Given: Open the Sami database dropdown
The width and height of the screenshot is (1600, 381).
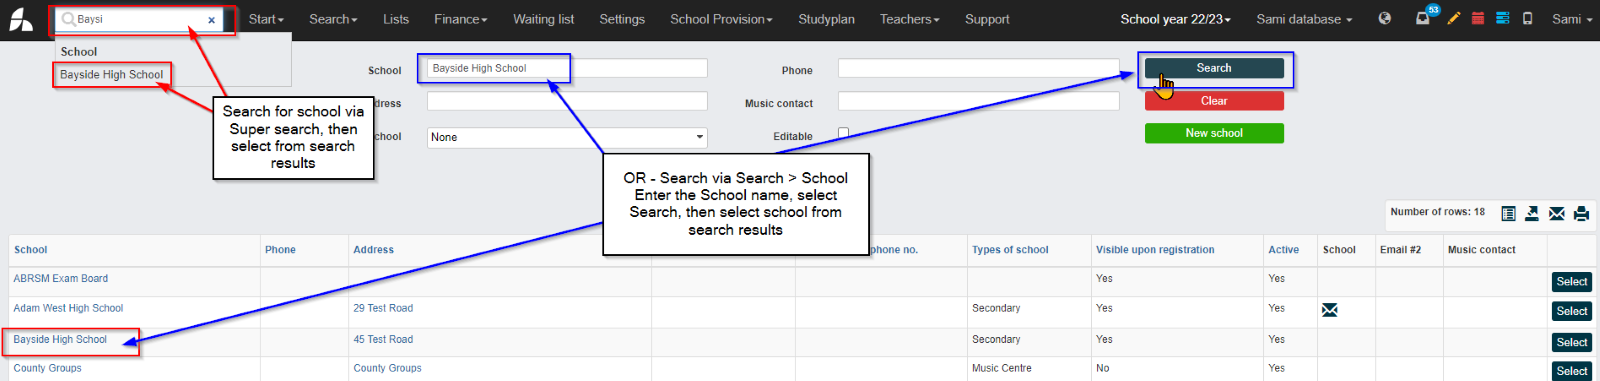Looking at the screenshot, I should click(1304, 19).
